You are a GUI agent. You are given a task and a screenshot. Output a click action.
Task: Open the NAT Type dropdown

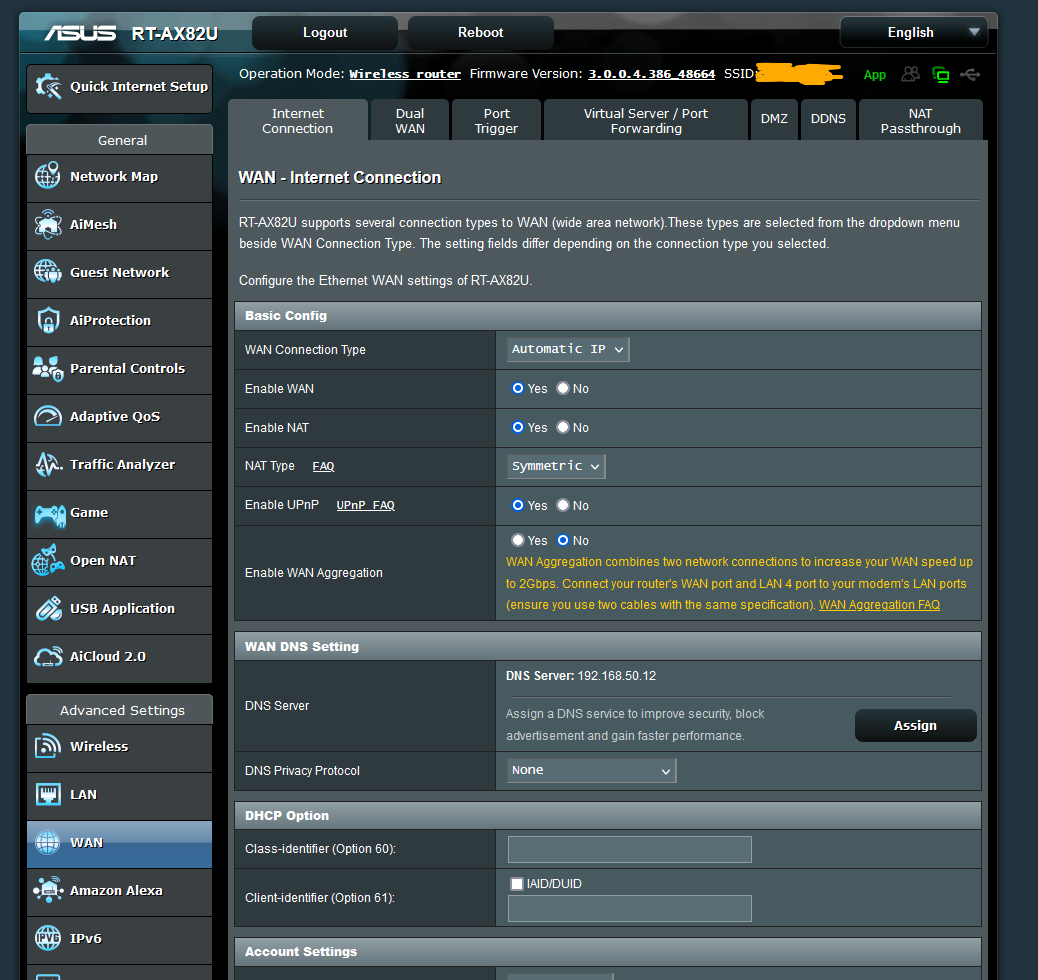click(x=556, y=466)
